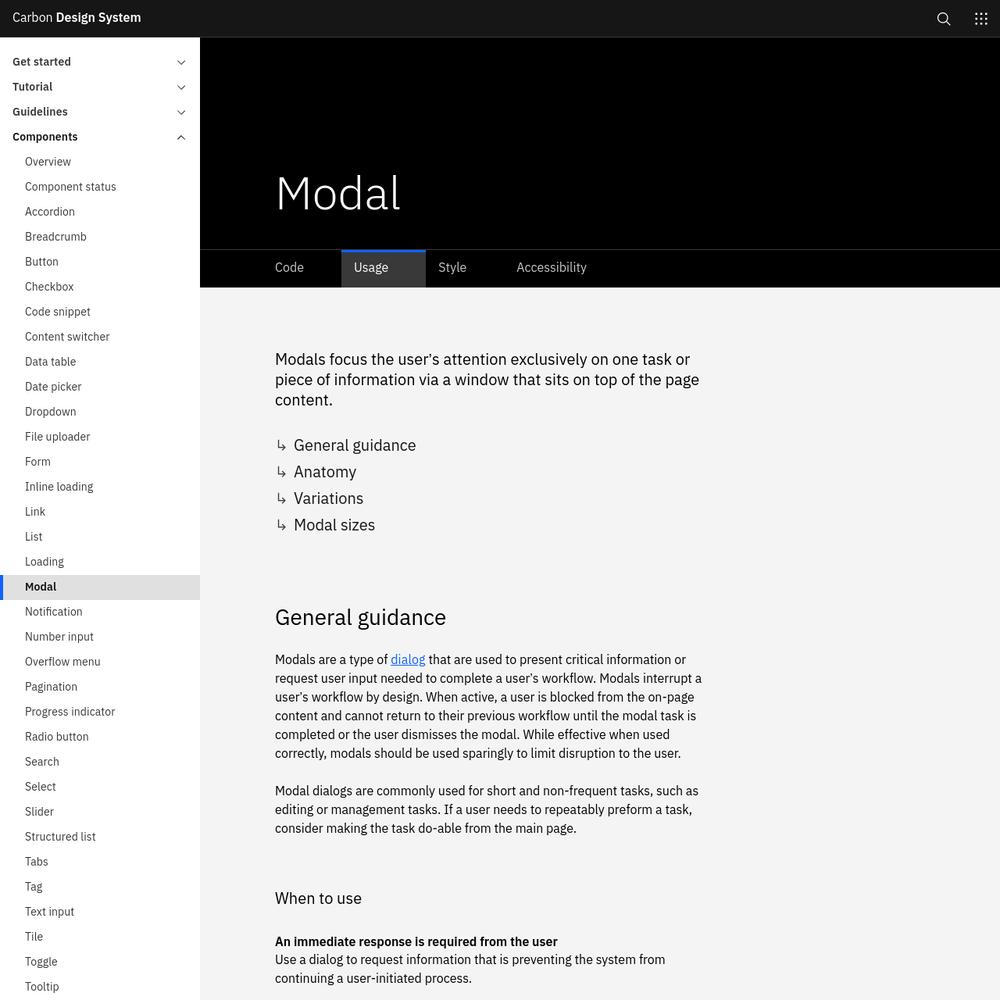Expand the Get started section chevron
Image resolution: width=1000 pixels, height=1000 pixels.
pyautogui.click(x=181, y=62)
